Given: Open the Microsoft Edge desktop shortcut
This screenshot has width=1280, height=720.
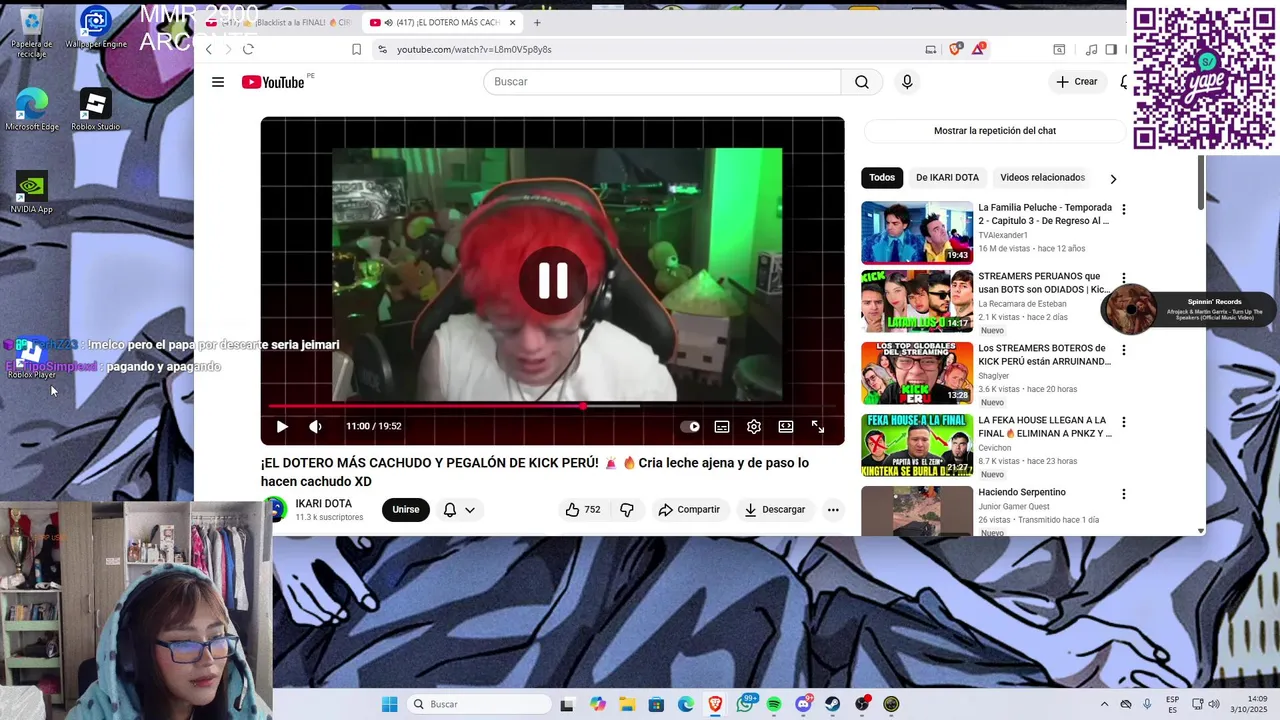Looking at the screenshot, I should point(32,110).
